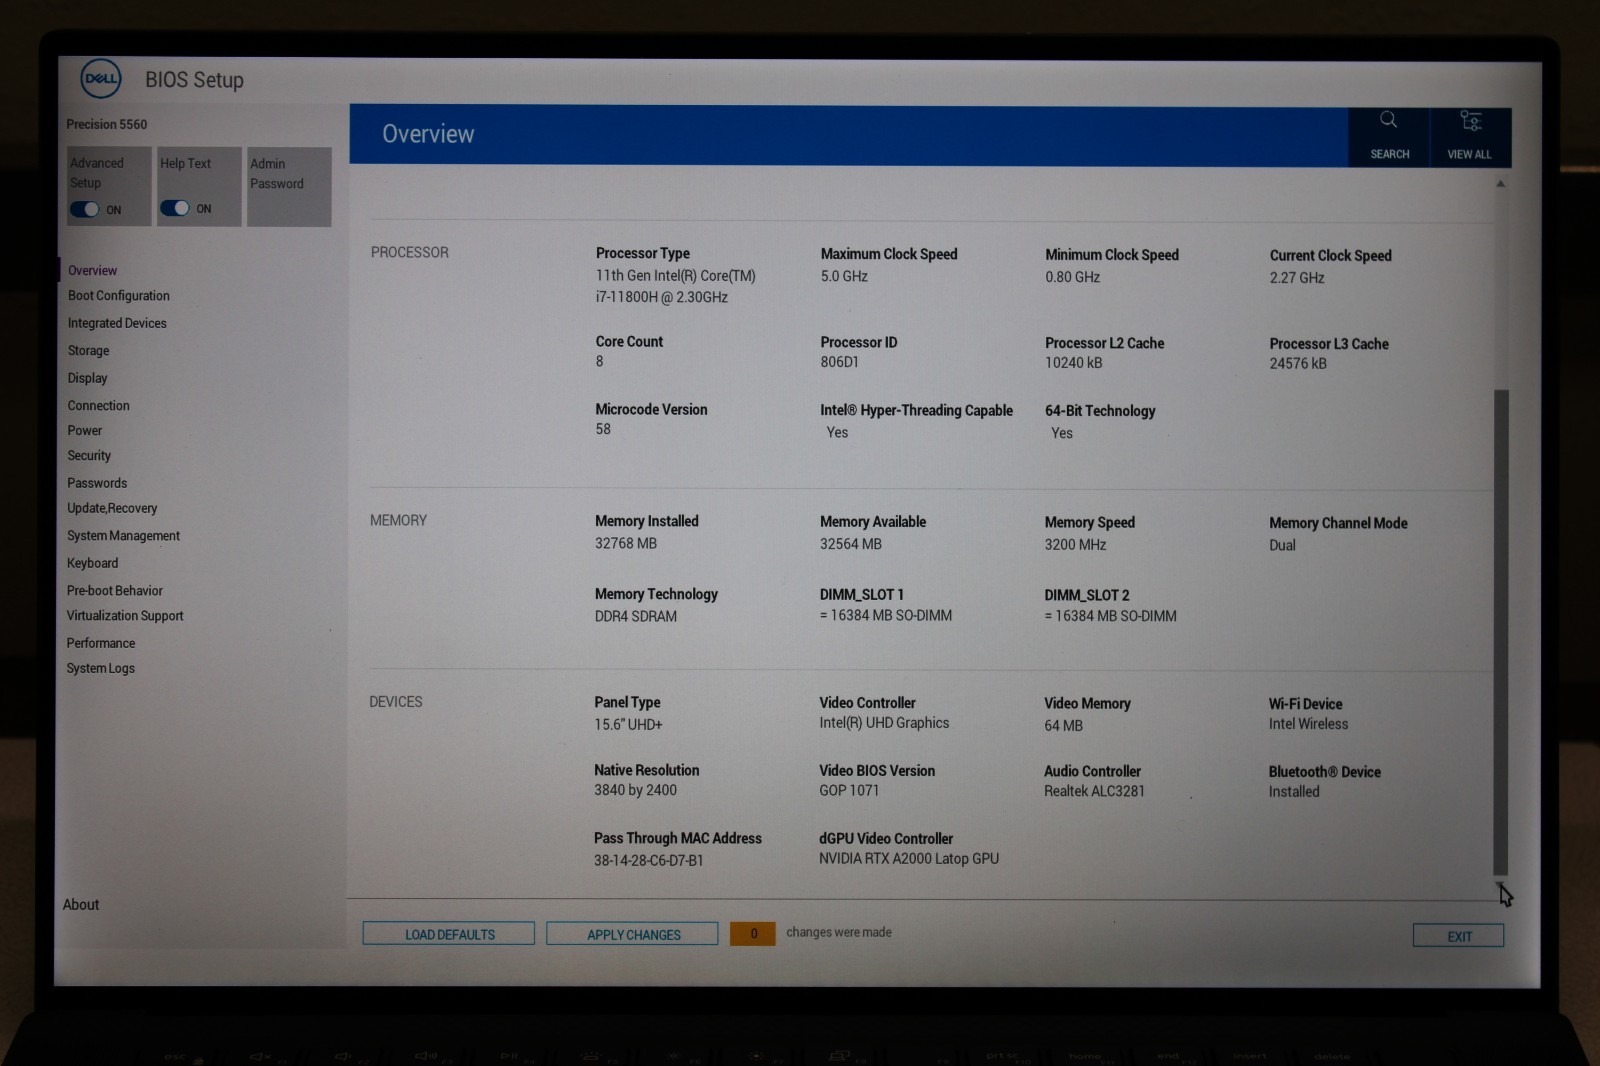Screen dimensions: 1600x1066
Task: Select Overview in the sidebar
Action: pos(92,270)
